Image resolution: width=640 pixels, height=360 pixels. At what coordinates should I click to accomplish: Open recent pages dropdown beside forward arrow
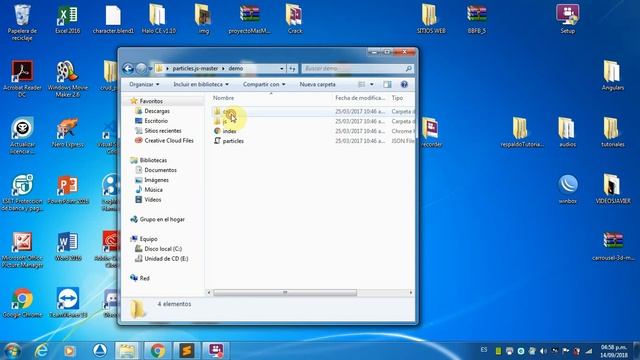click(x=150, y=69)
